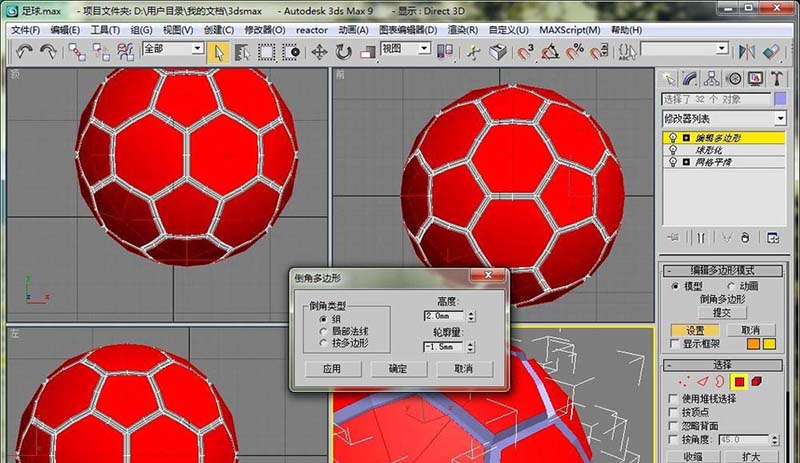Screen dimensions: 800x463
Task: Enable the 使用堆栈选择 checkbox
Action: [x=673, y=399]
